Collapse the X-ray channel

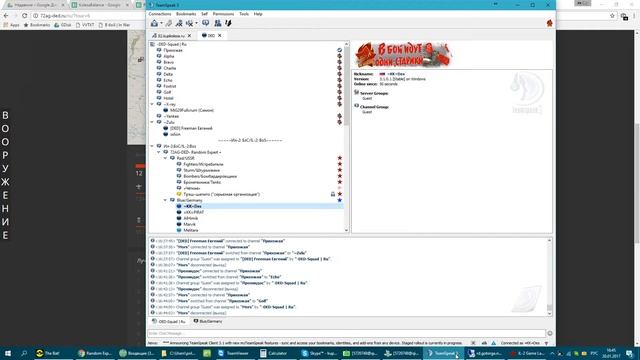pyautogui.click(x=152, y=104)
